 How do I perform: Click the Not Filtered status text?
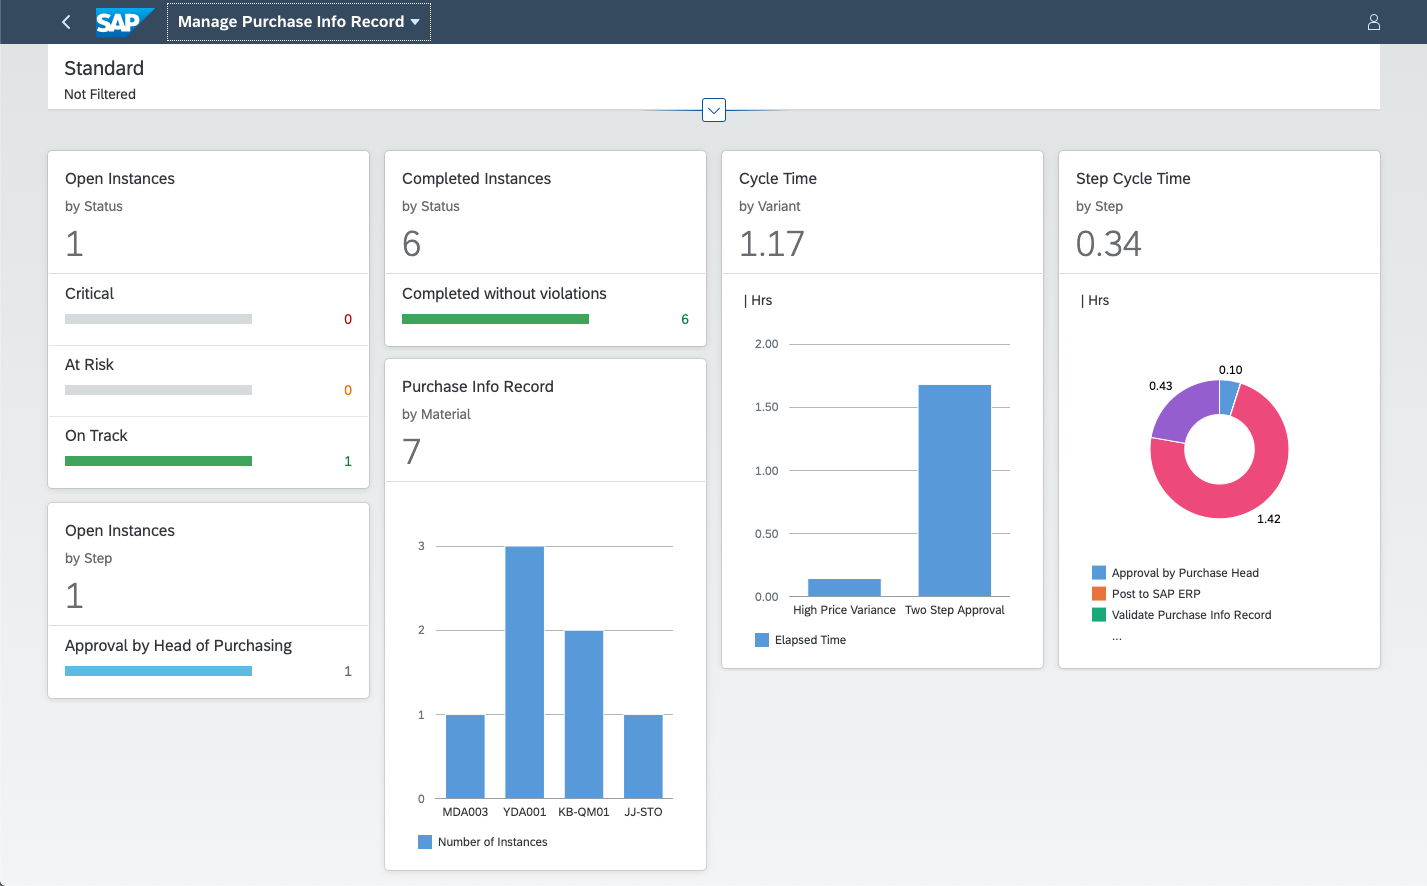100,94
